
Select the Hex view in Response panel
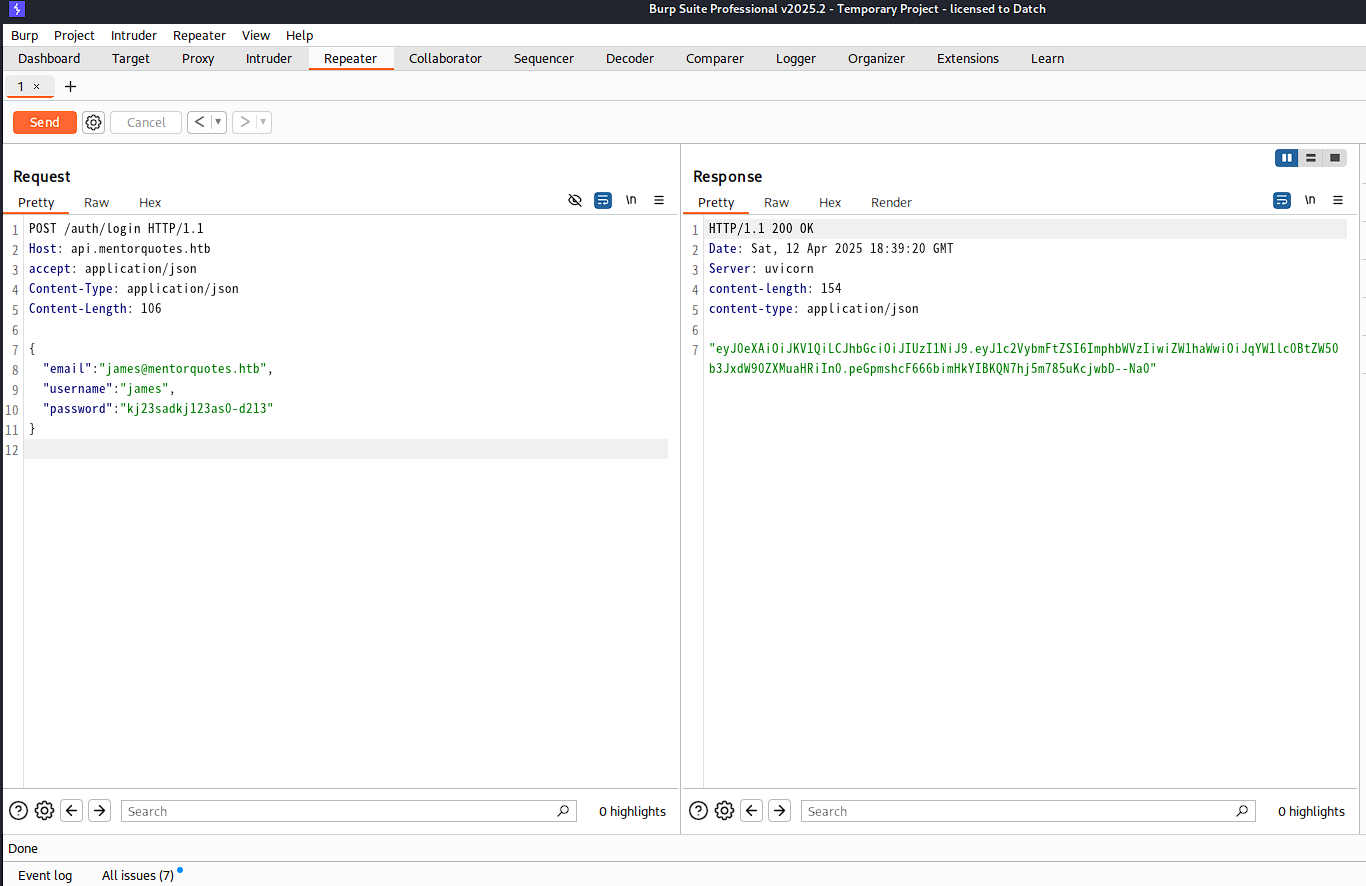830,202
